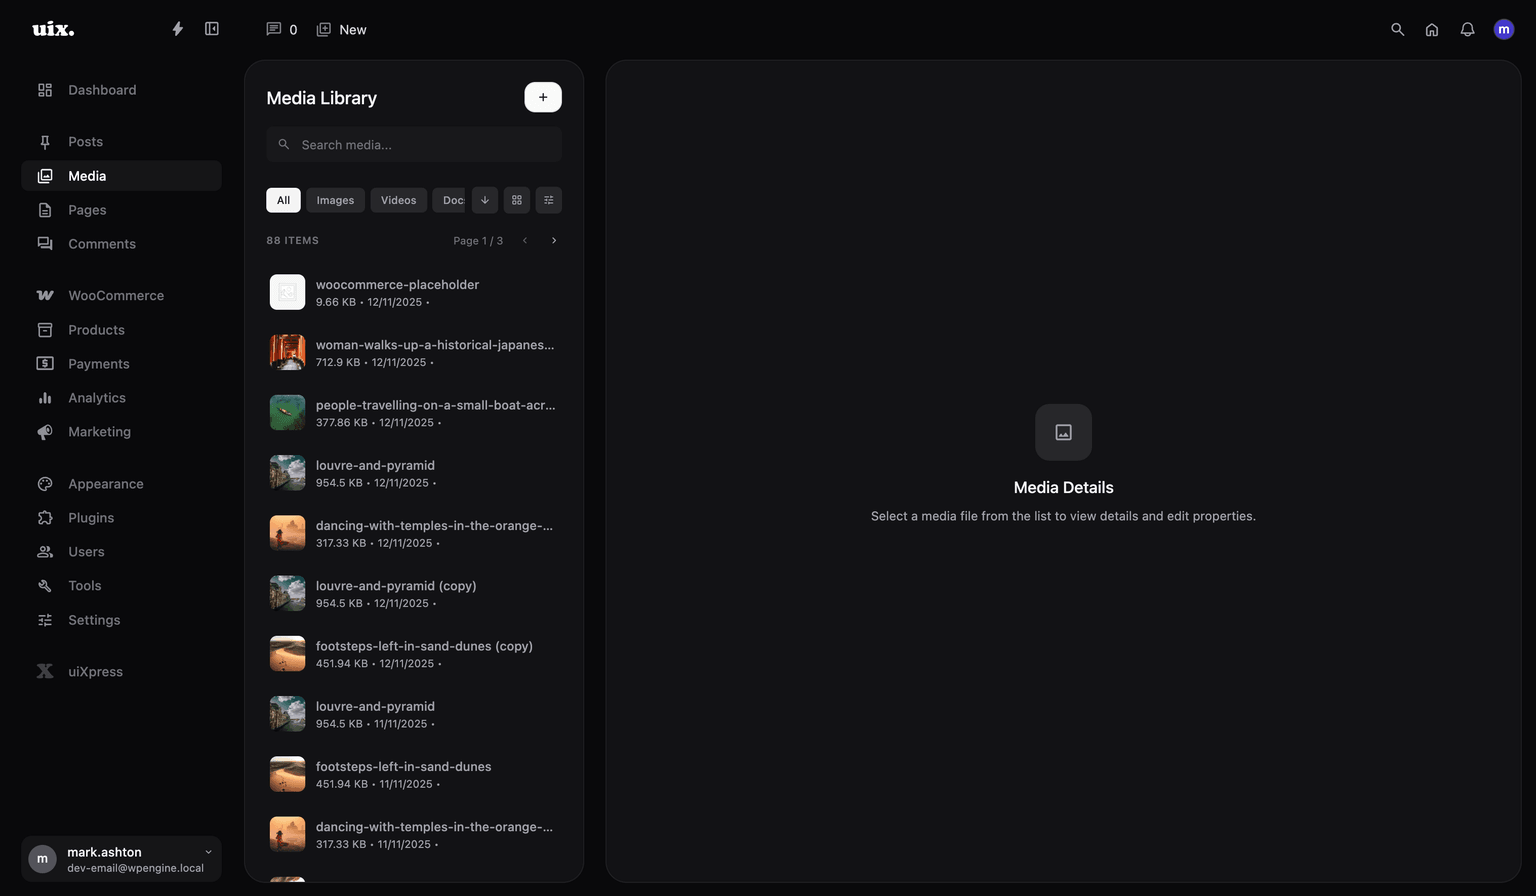
Task: Expand the mark.ashton account chevron
Action: point(207,852)
